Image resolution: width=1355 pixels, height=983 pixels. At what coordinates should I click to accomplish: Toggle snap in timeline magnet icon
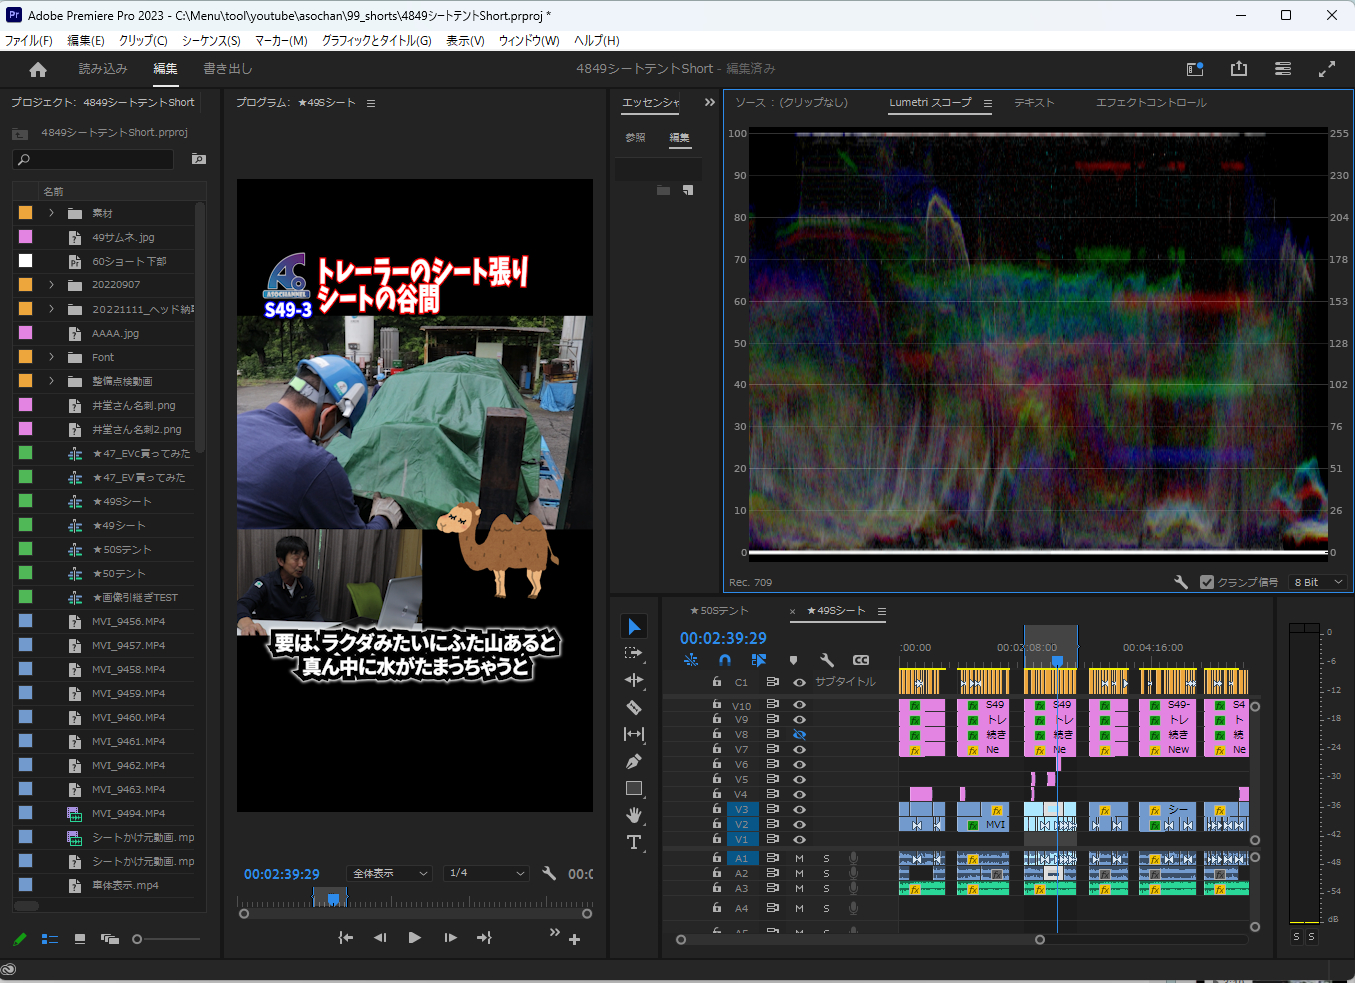click(725, 660)
